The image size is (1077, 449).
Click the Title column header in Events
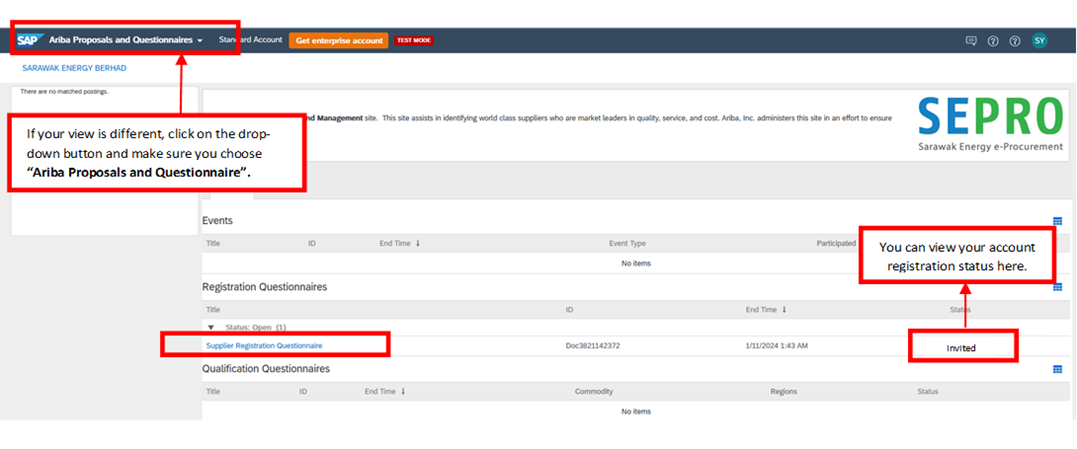click(x=213, y=243)
